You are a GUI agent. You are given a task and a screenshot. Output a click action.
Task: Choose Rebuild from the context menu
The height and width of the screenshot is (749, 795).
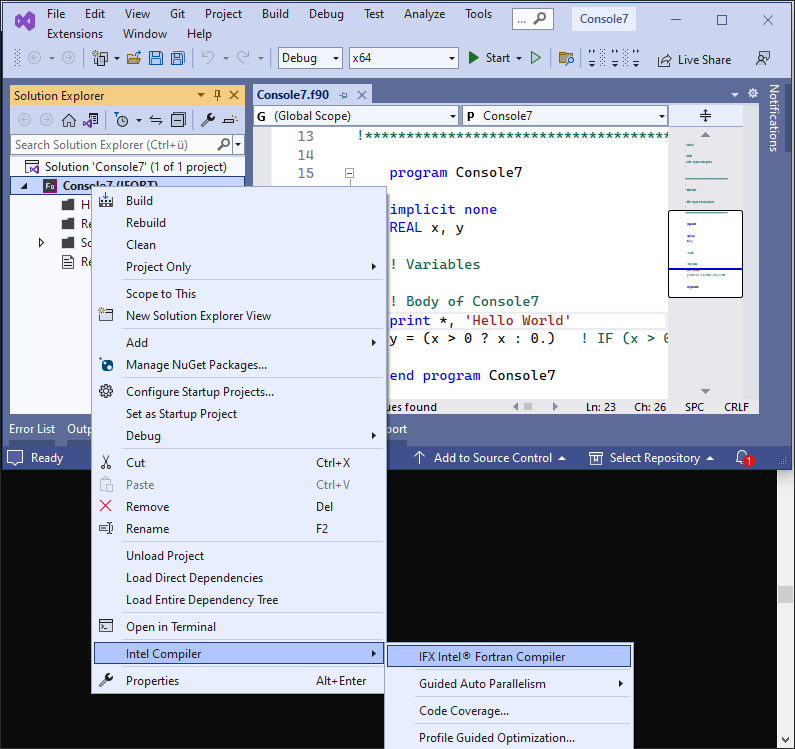point(146,223)
